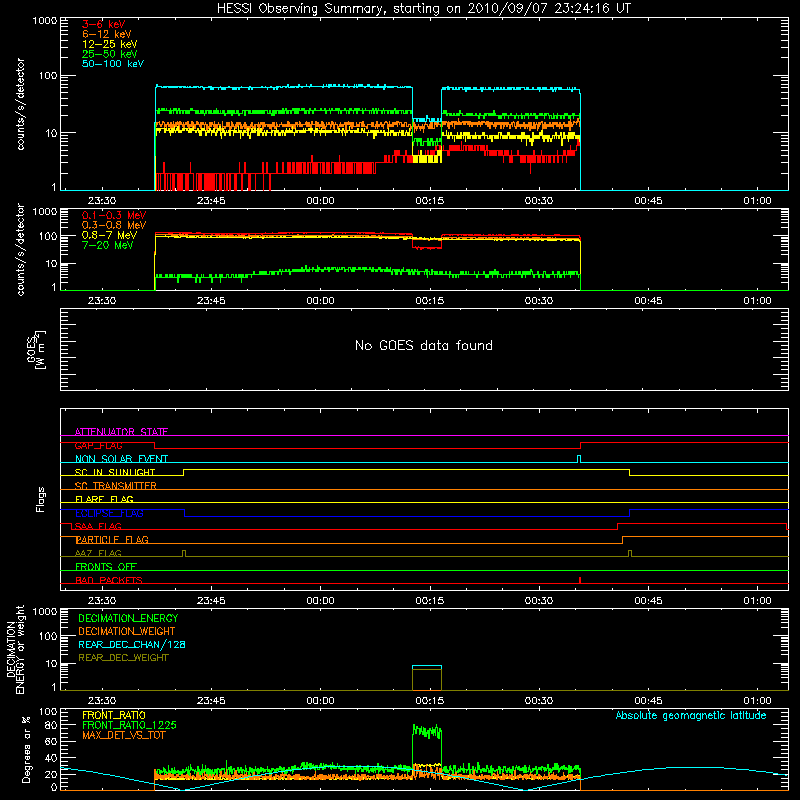Click the 00:30 tick under the keV panel

pyautogui.click(x=539, y=201)
